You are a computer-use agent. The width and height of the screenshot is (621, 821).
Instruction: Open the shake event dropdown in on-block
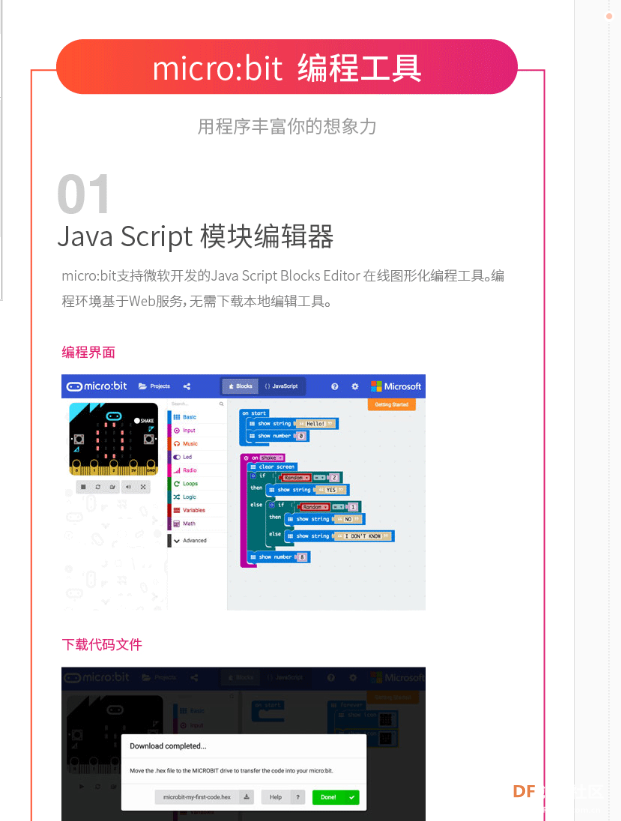269,457
